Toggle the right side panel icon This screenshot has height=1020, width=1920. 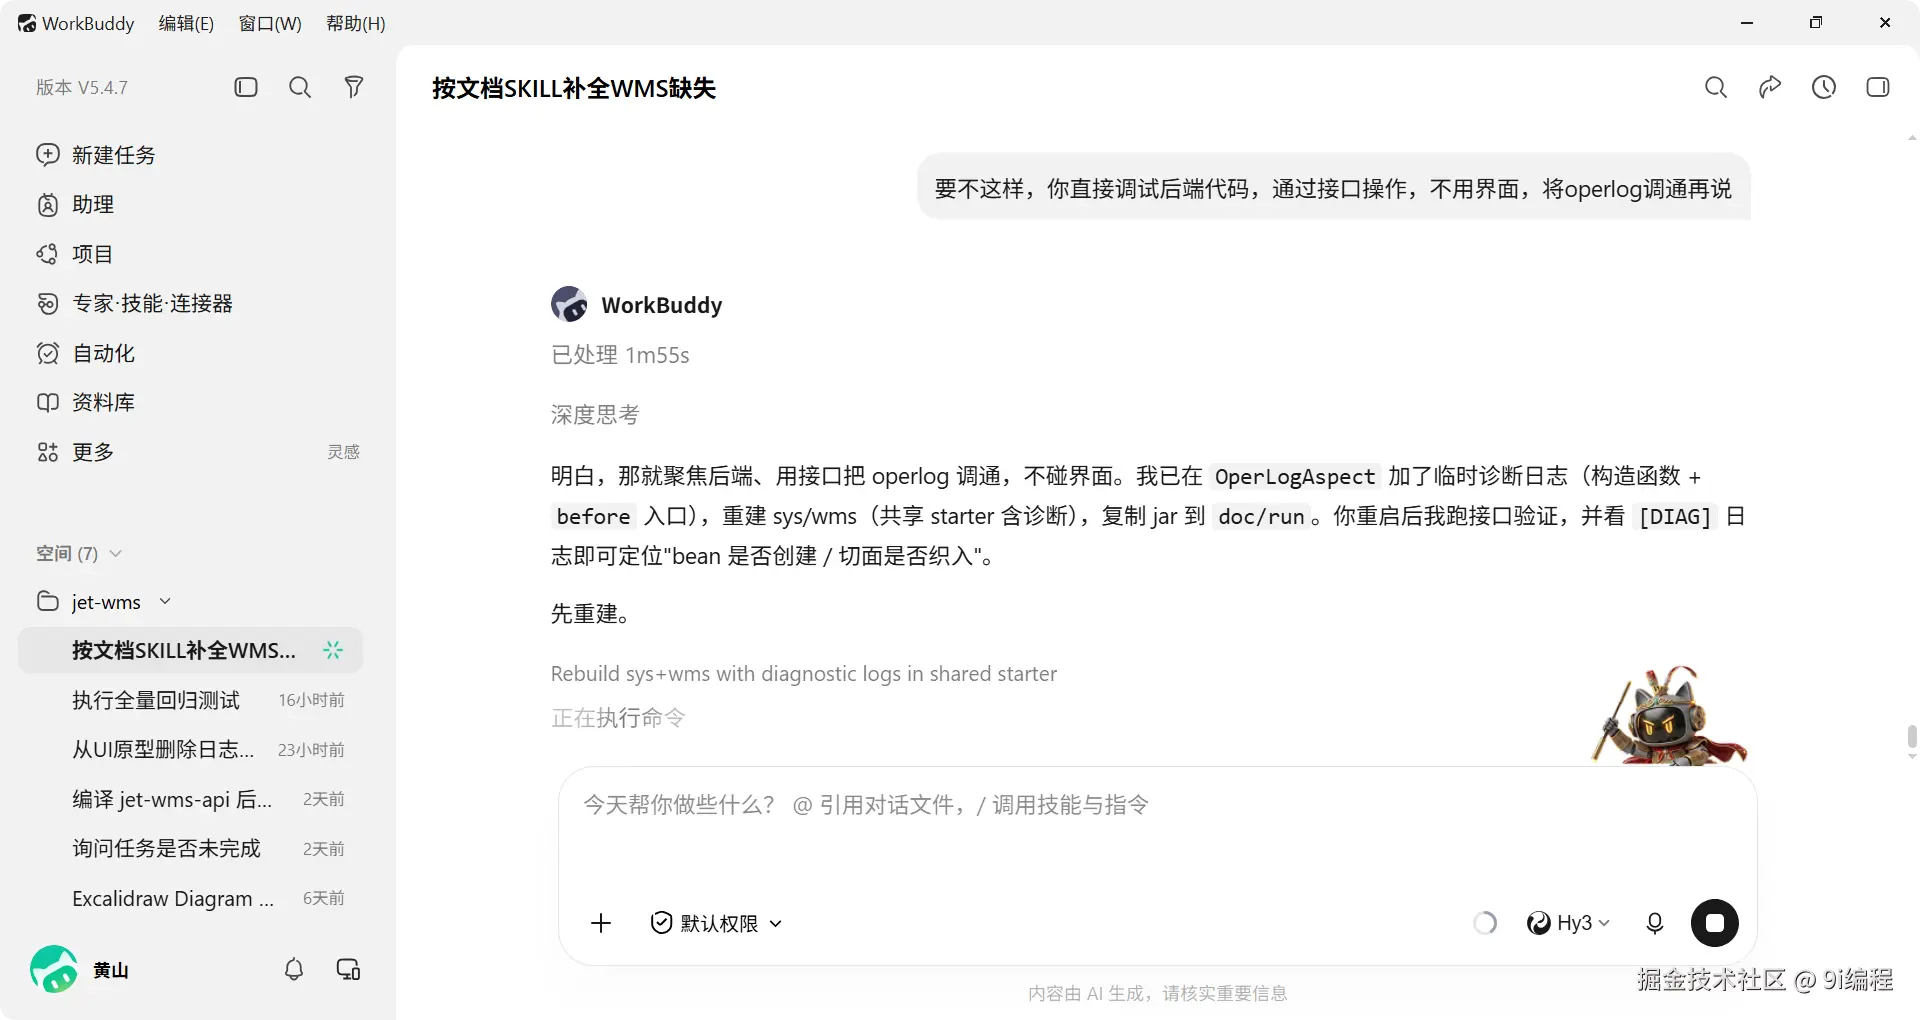click(x=1878, y=87)
